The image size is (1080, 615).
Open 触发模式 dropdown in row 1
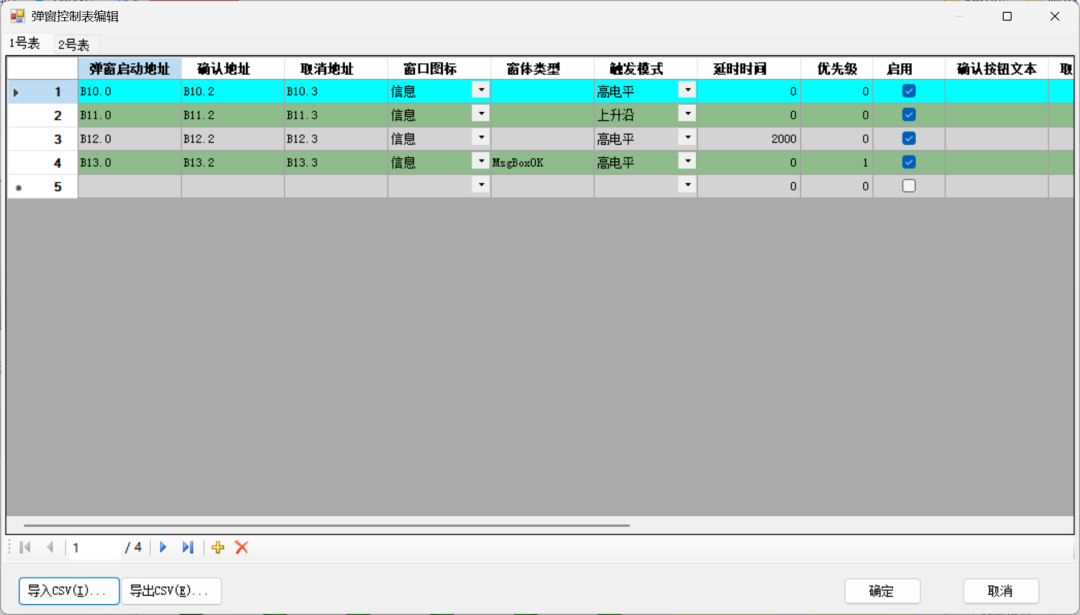coord(687,90)
